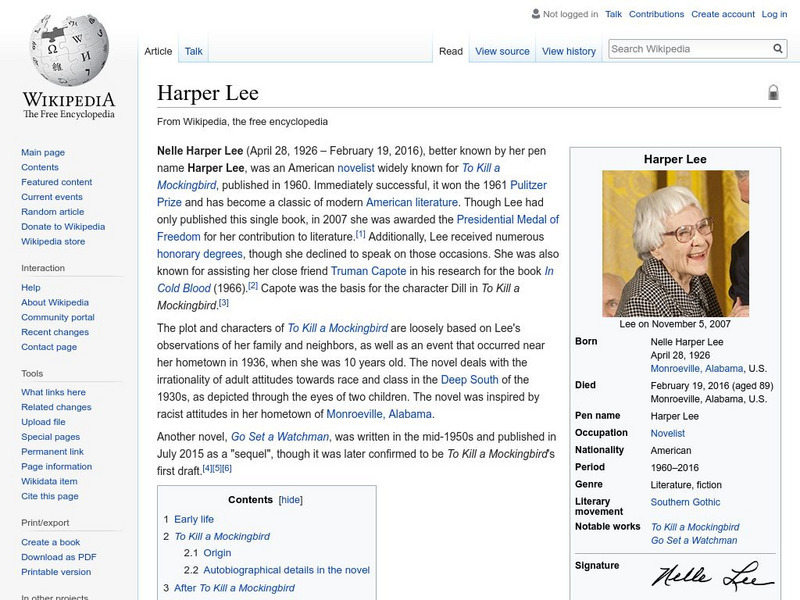
Task: Jump to Autobiographical details in the novel
Action: 286,570
